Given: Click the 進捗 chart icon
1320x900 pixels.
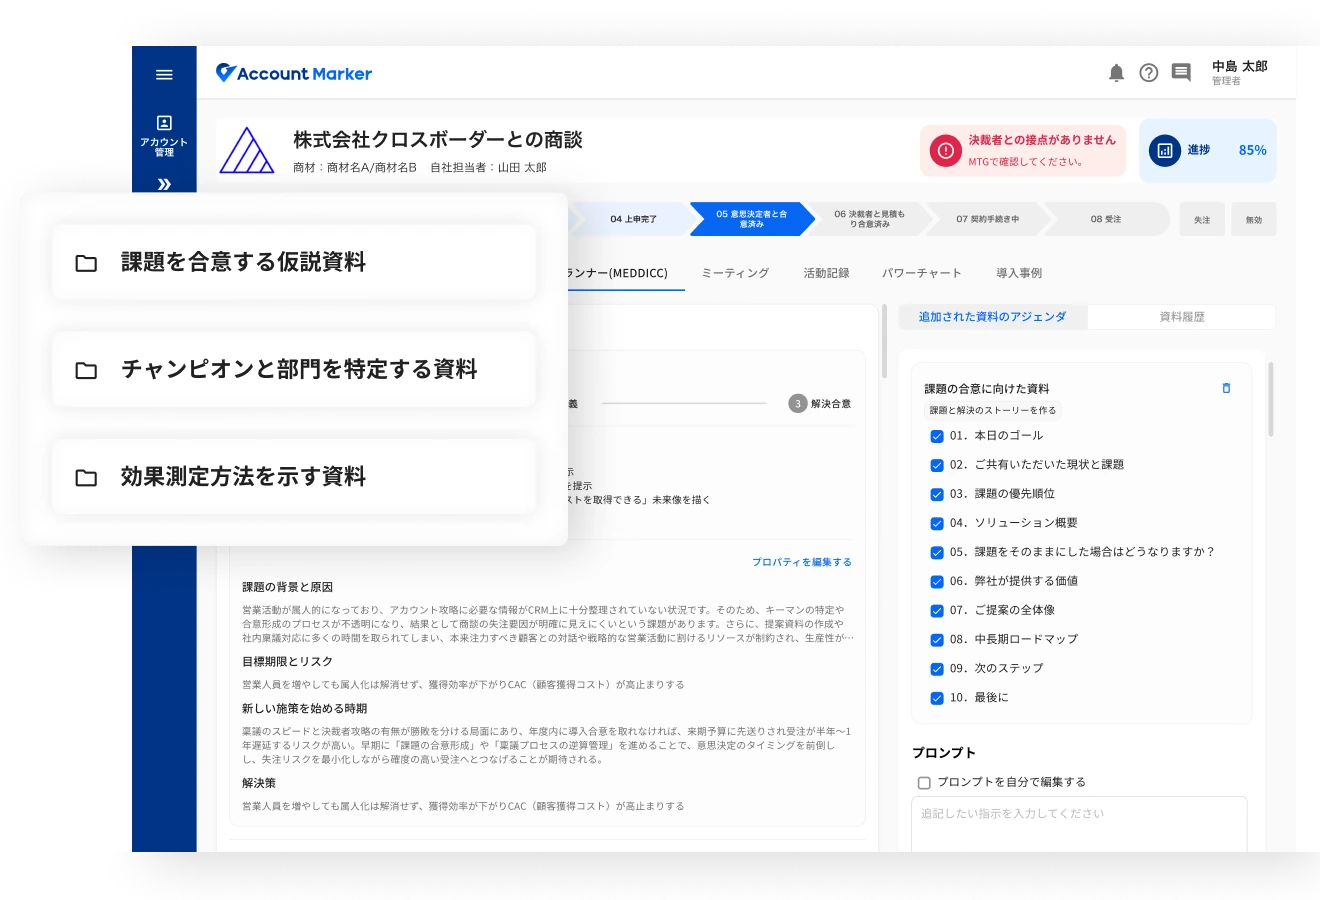Looking at the screenshot, I should 1164,150.
